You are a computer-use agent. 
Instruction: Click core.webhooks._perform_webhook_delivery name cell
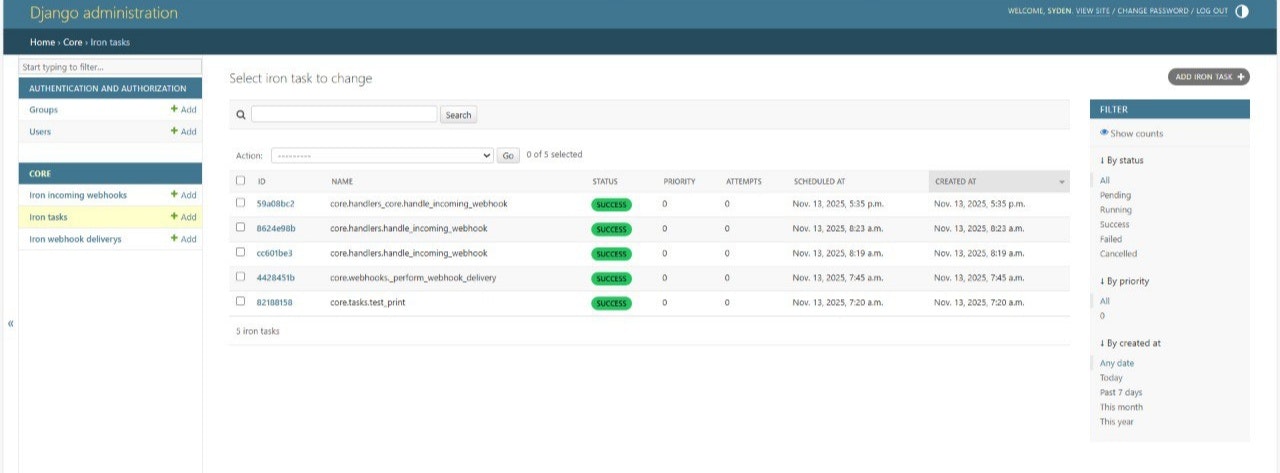(413, 277)
